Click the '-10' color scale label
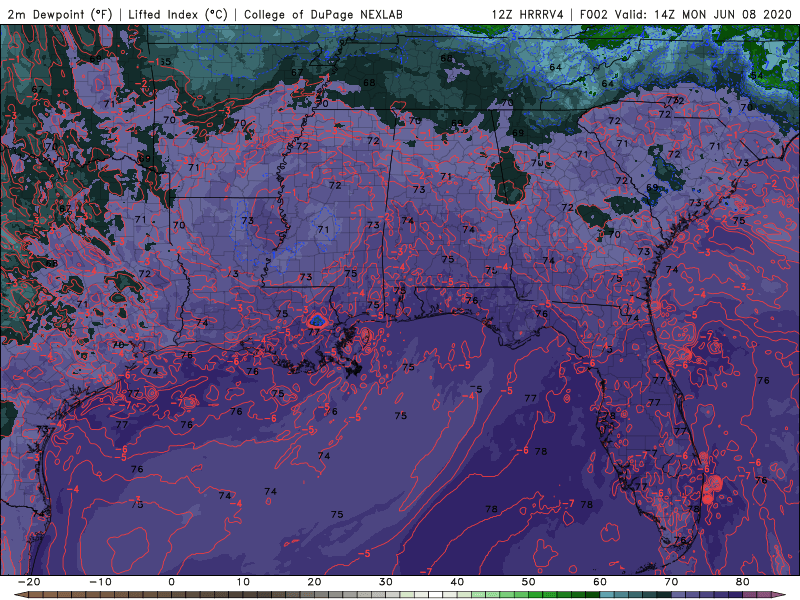Screen dimensions: 800x600 coord(100,582)
